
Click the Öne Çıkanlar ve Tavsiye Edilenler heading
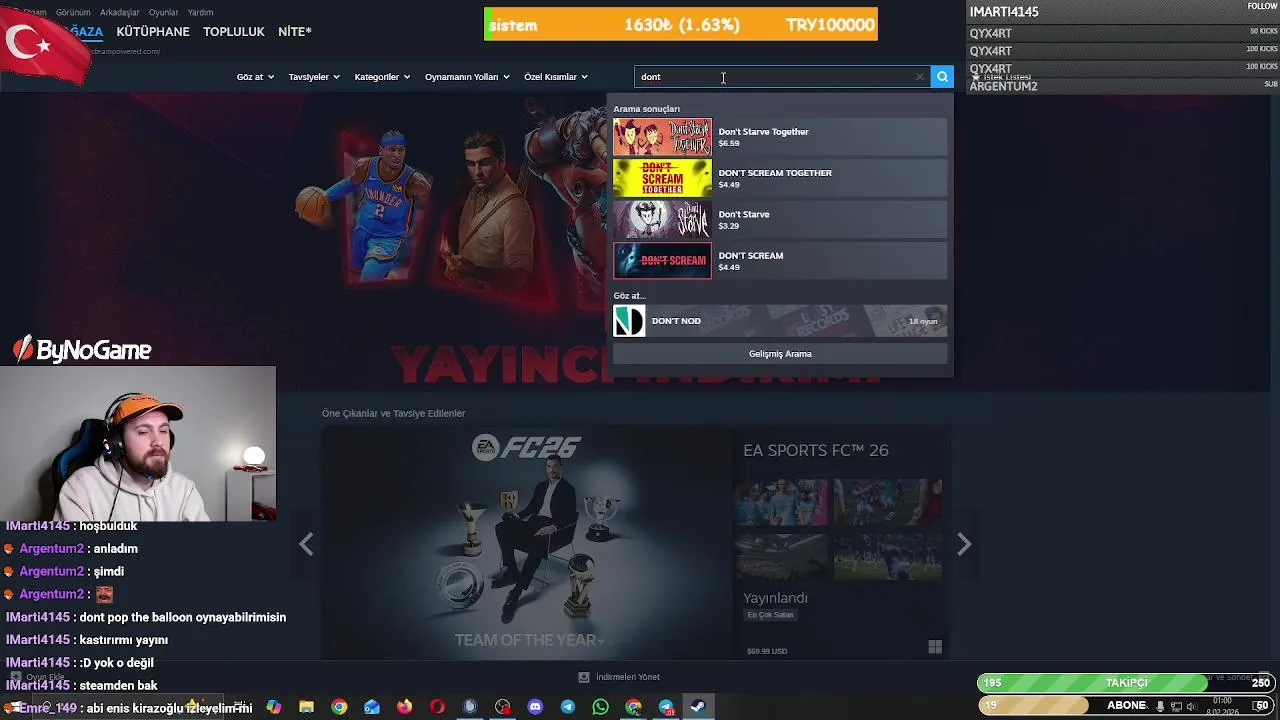coord(393,413)
